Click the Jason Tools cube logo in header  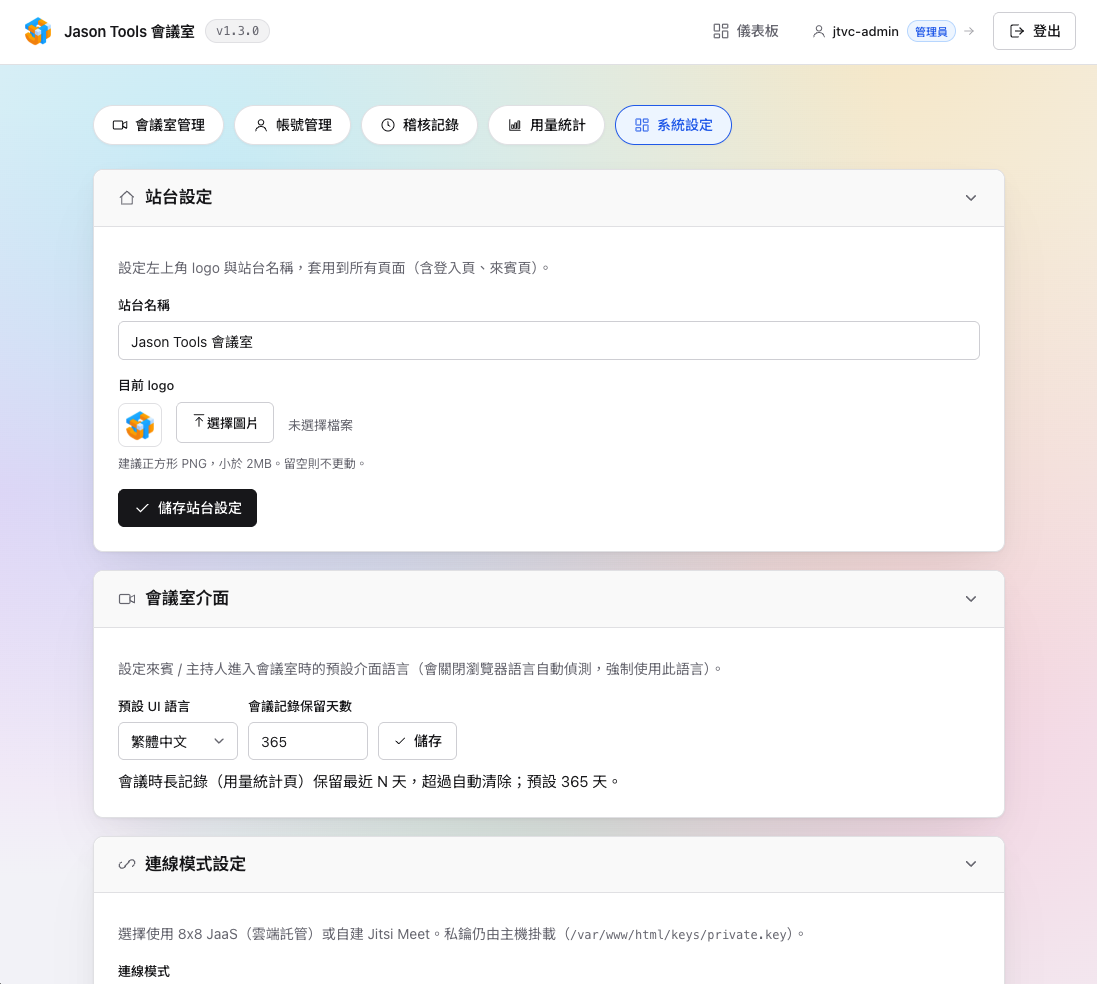coord(38,31)
